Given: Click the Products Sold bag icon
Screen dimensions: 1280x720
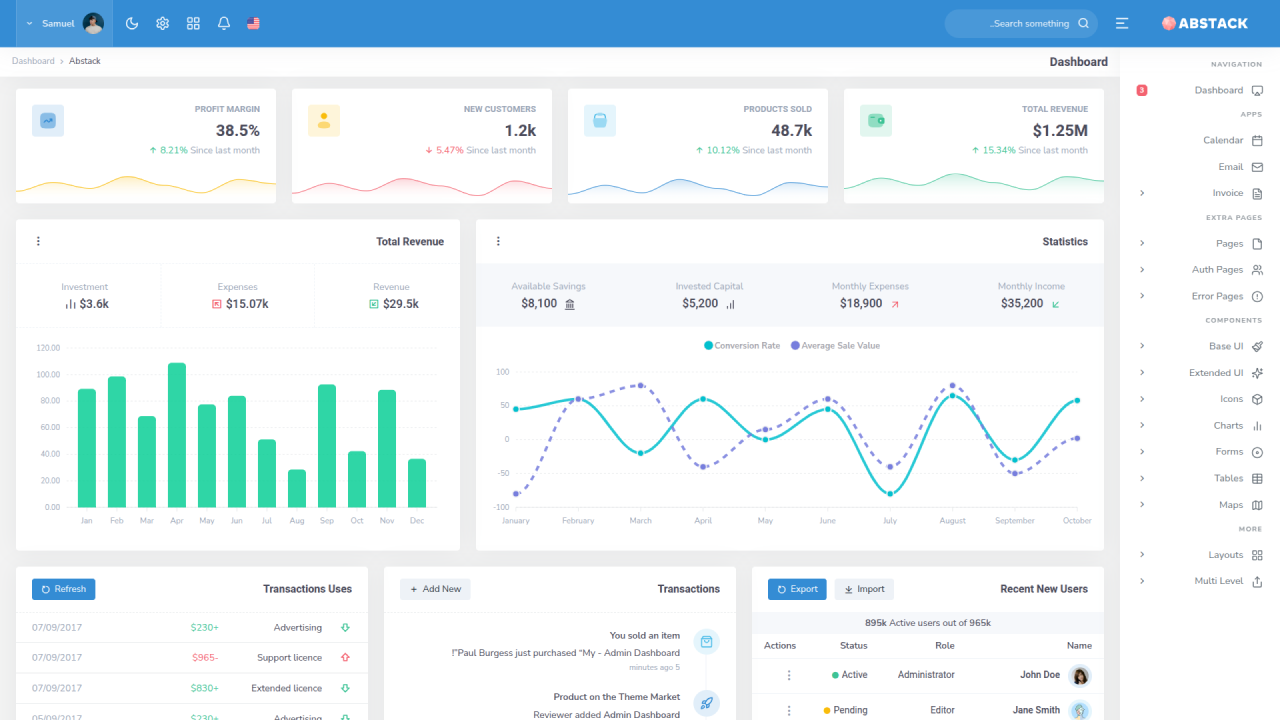Looking at the screenshot, I should pos(600,121).
